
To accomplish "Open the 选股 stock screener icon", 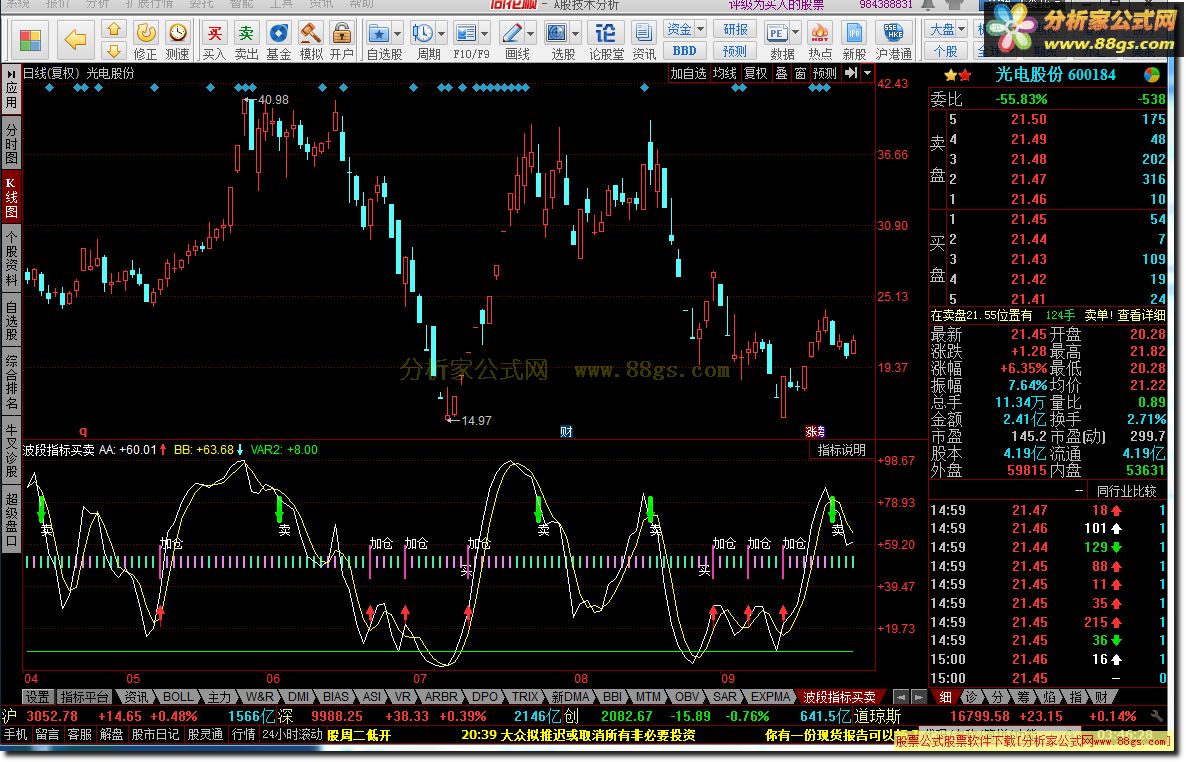I will (x=557, y=41).
